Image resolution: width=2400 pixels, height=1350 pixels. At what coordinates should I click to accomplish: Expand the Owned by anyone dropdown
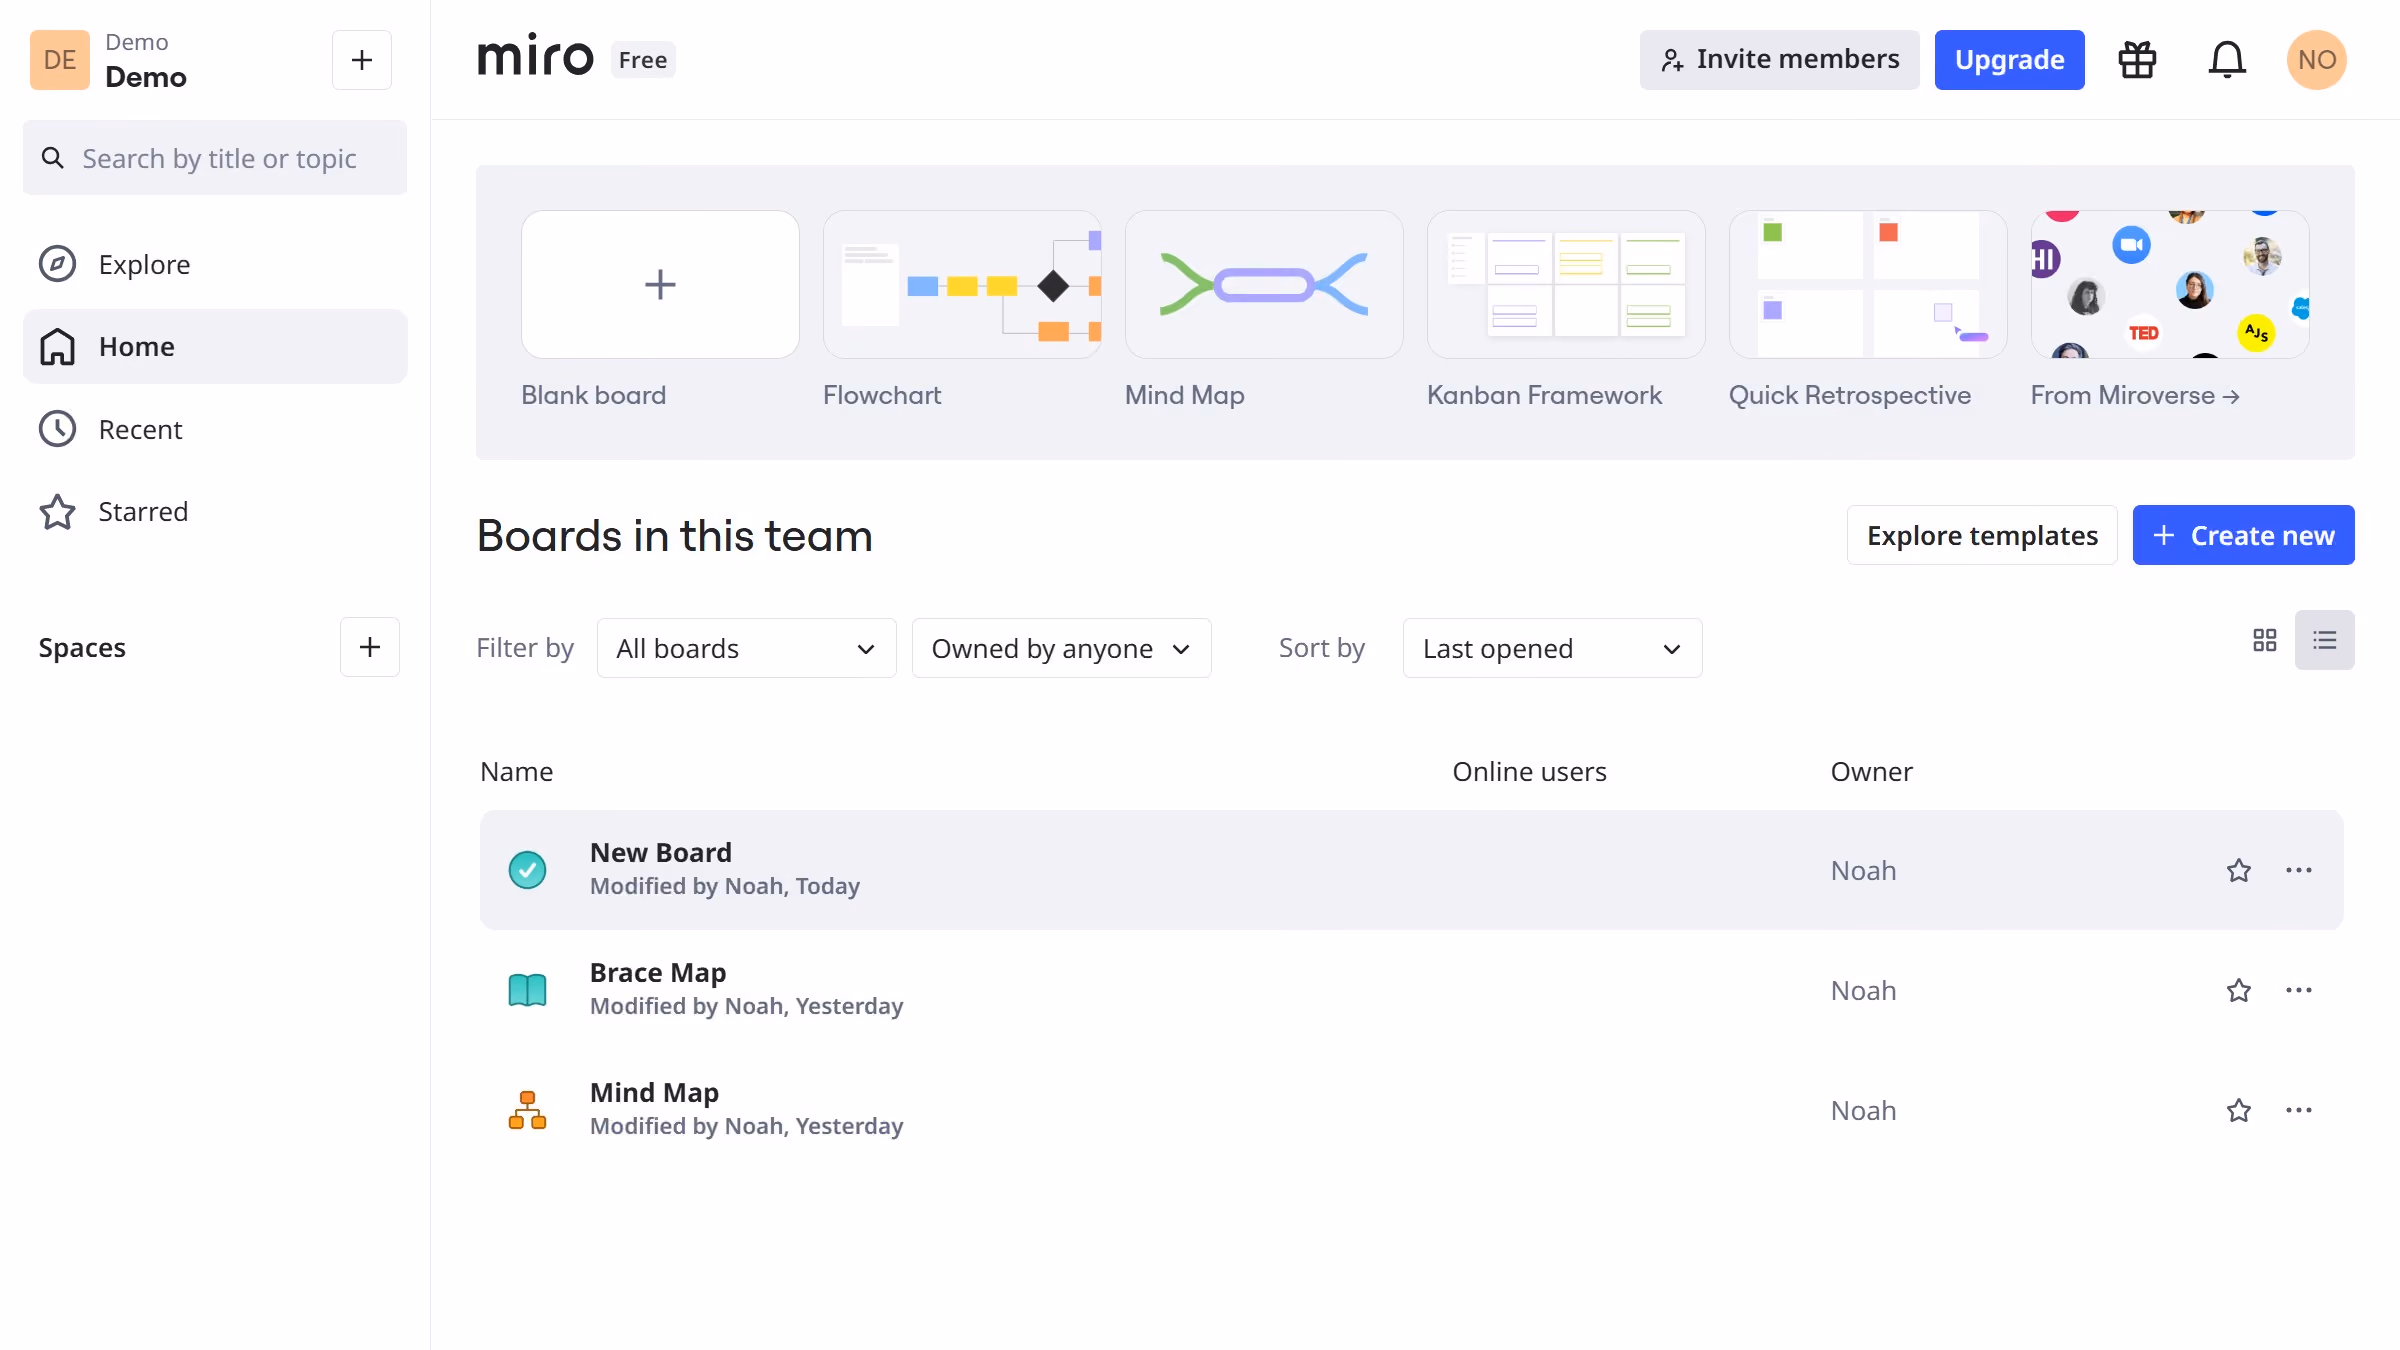tap(1061, 648)
